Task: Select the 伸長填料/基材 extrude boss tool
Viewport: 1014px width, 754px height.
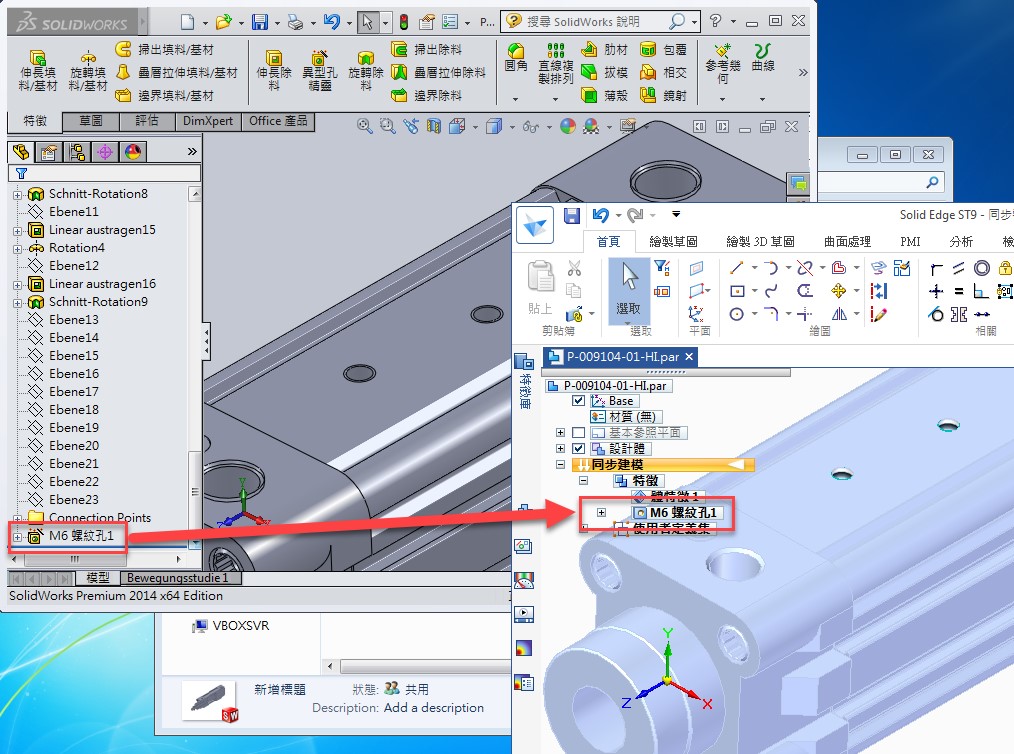Action: point(38,72)
